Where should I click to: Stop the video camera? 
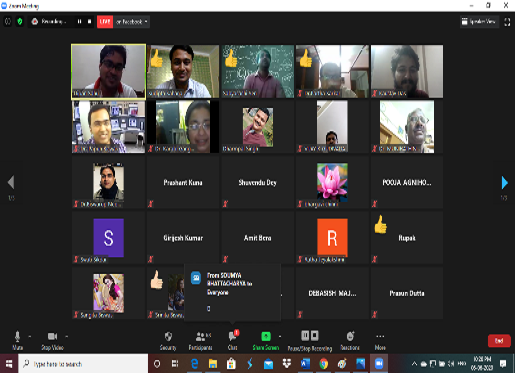(x=52, y=341)
